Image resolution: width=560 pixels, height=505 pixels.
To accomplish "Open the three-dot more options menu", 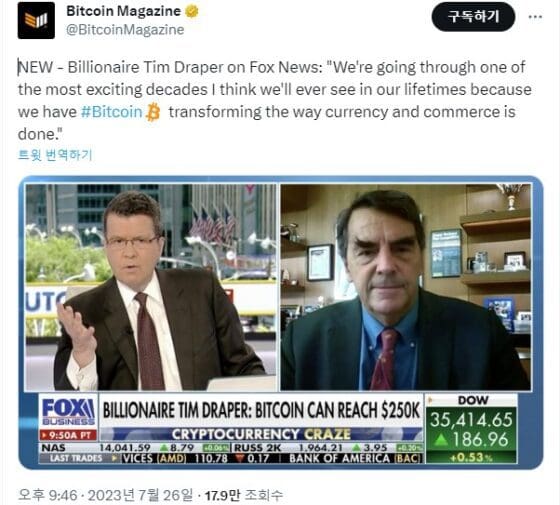I will pyautogui.click(x=535, y=17).
